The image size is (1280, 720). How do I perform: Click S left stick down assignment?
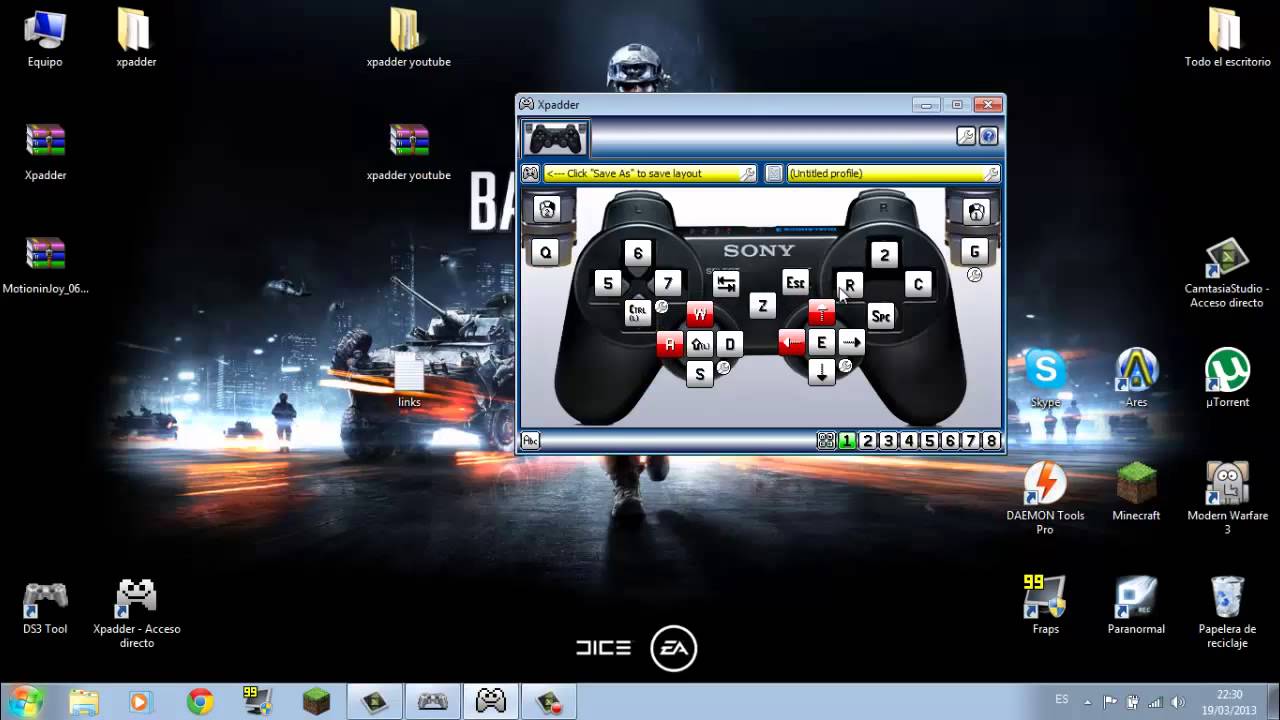tap(700, 374)
